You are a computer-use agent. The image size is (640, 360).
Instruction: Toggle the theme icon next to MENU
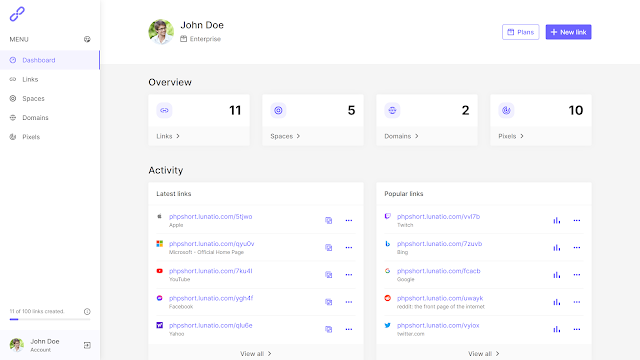coord(87,39)
